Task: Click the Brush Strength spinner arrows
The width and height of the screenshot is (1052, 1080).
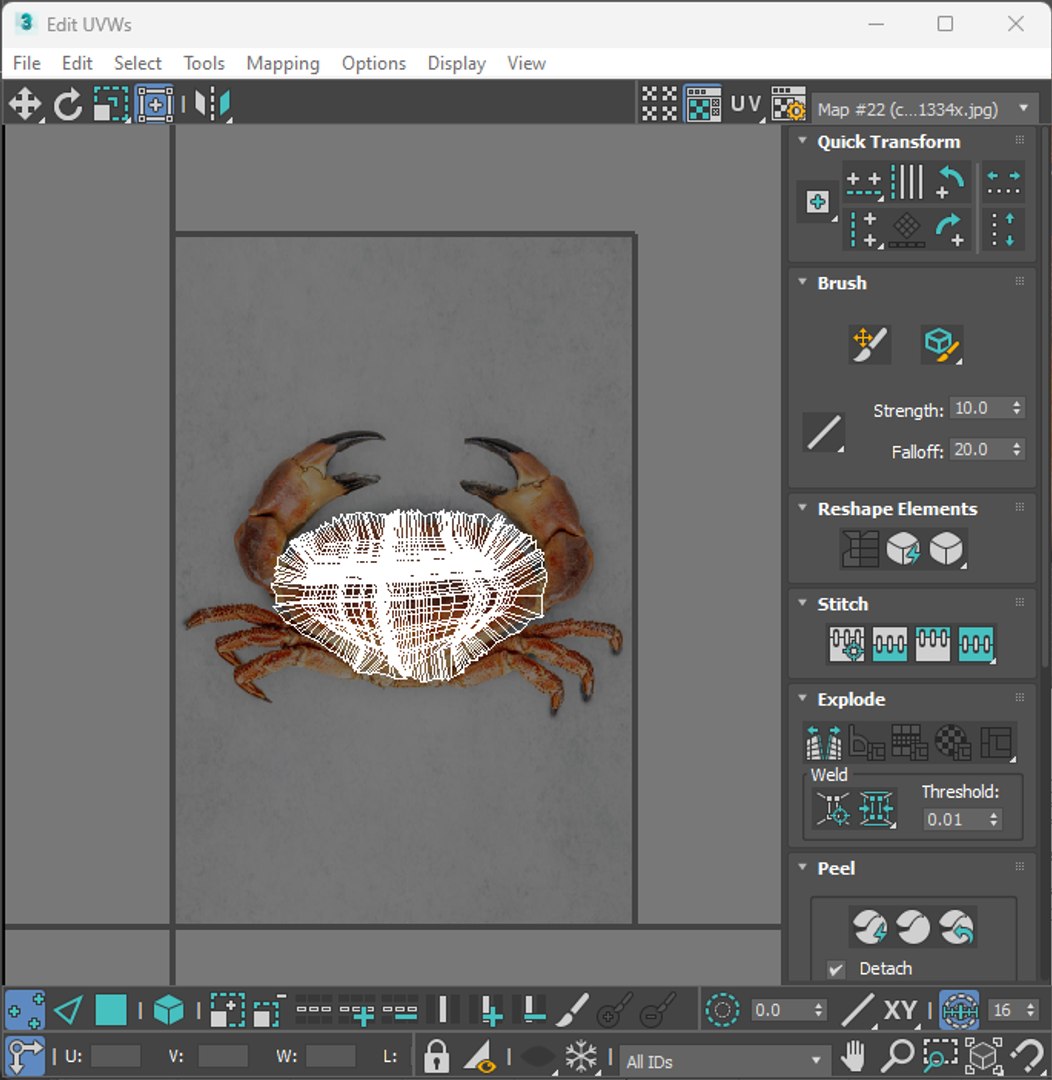Action: [1017, 408]
